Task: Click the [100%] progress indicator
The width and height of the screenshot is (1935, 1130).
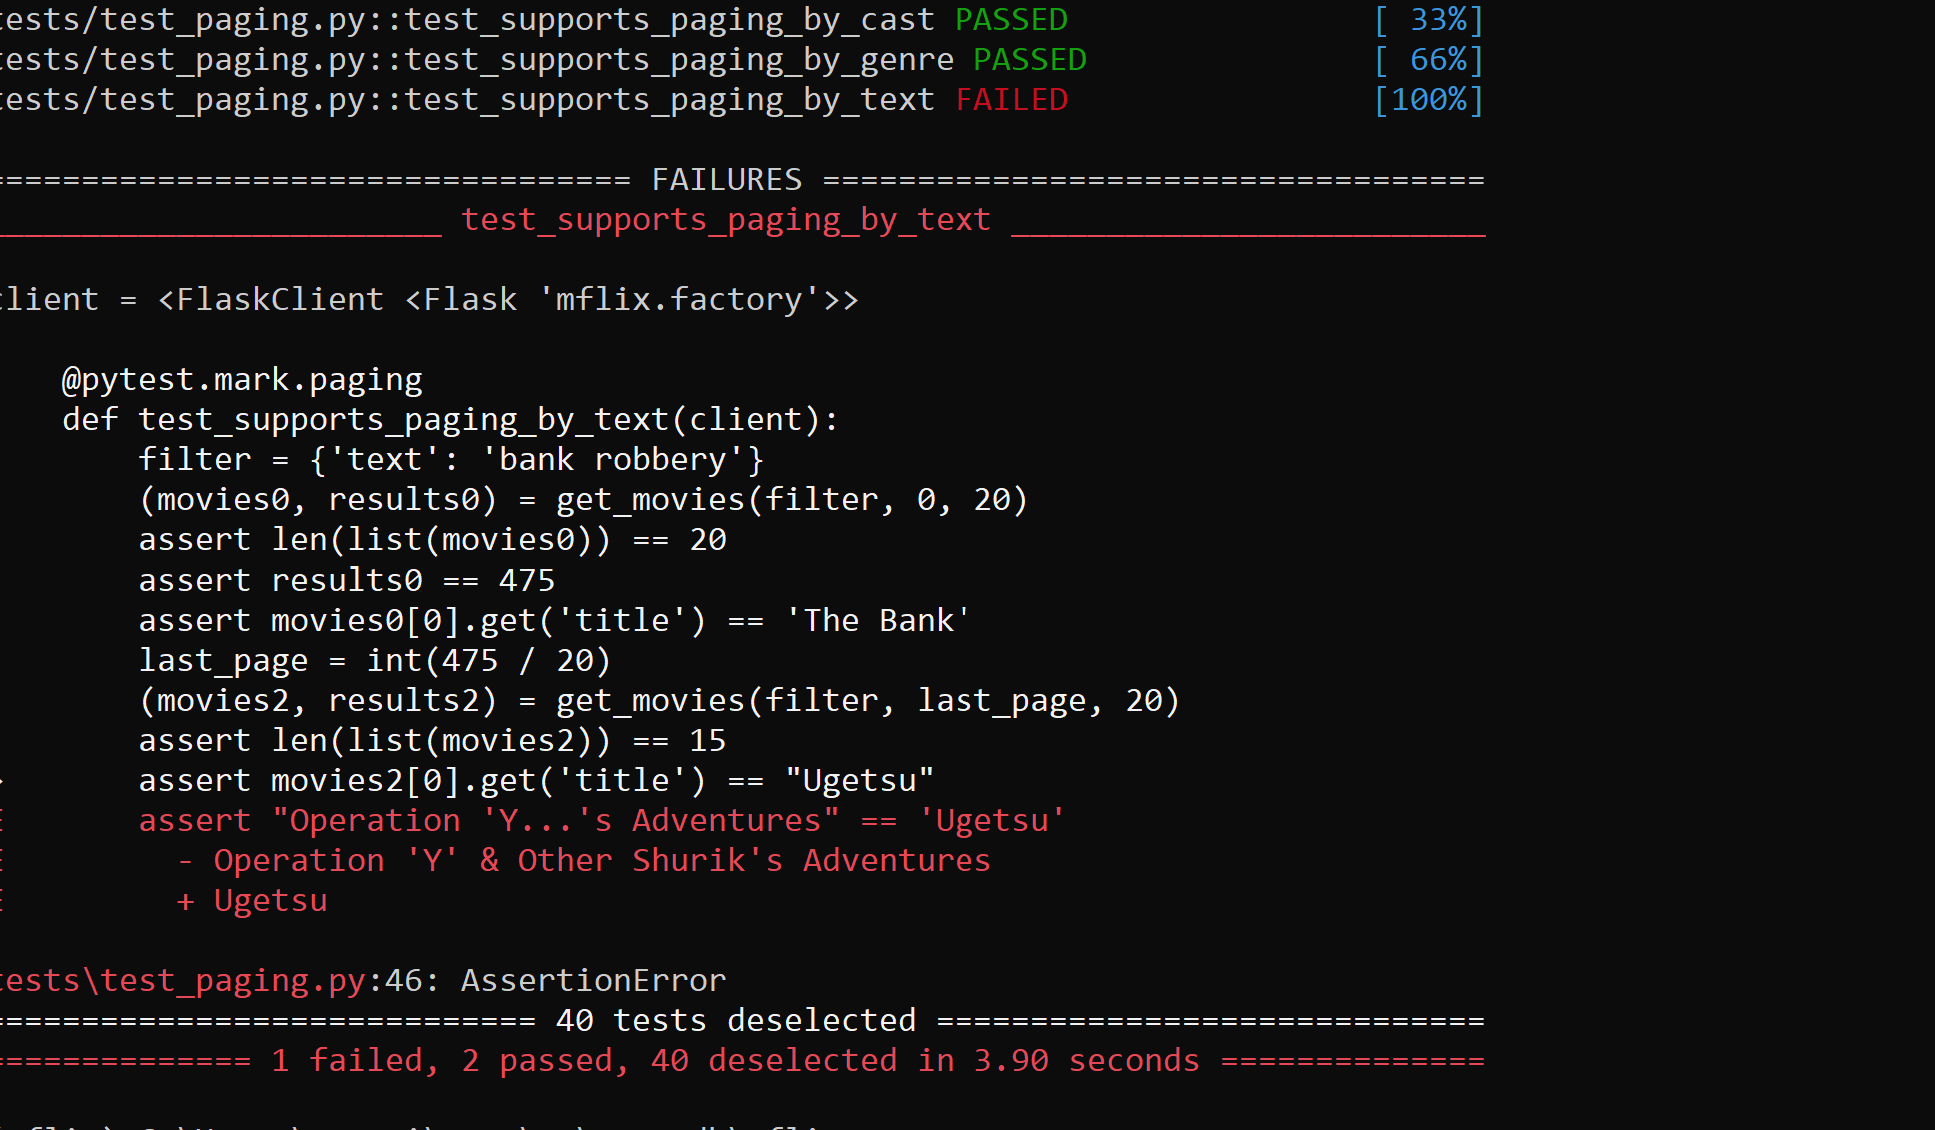Action: (1428, 100)
